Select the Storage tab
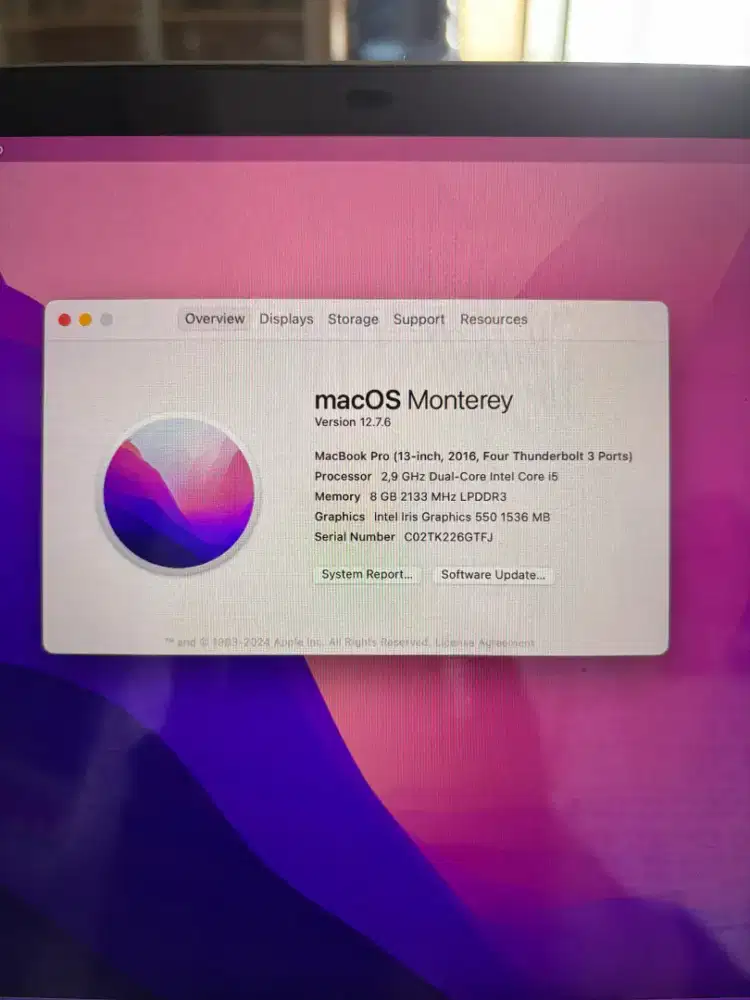The width and height of the screenshot is (750, 1000). coord(353,319)
